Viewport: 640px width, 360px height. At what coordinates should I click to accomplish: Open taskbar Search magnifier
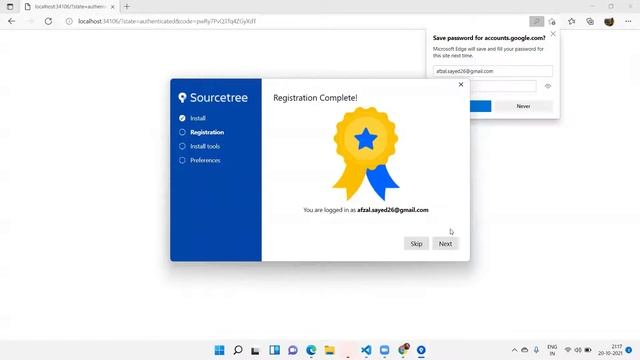pos(238,350)
